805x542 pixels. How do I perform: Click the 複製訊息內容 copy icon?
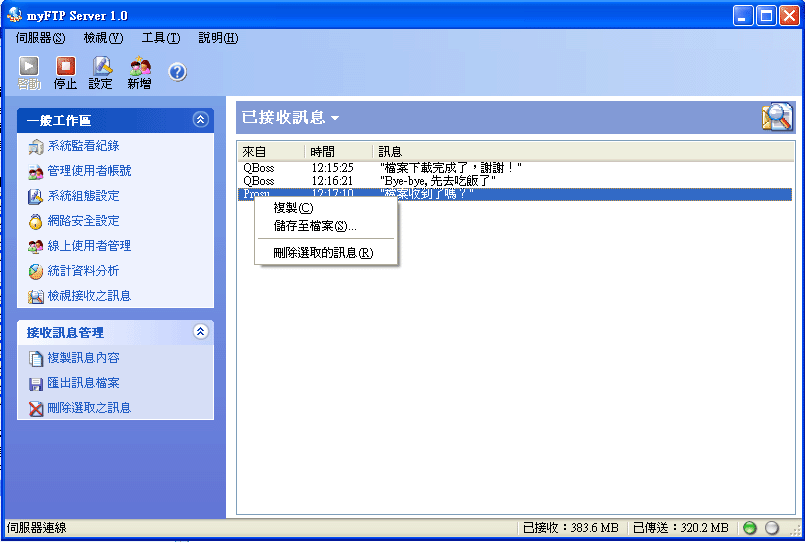pyautogui.click(x=35, y=359)
